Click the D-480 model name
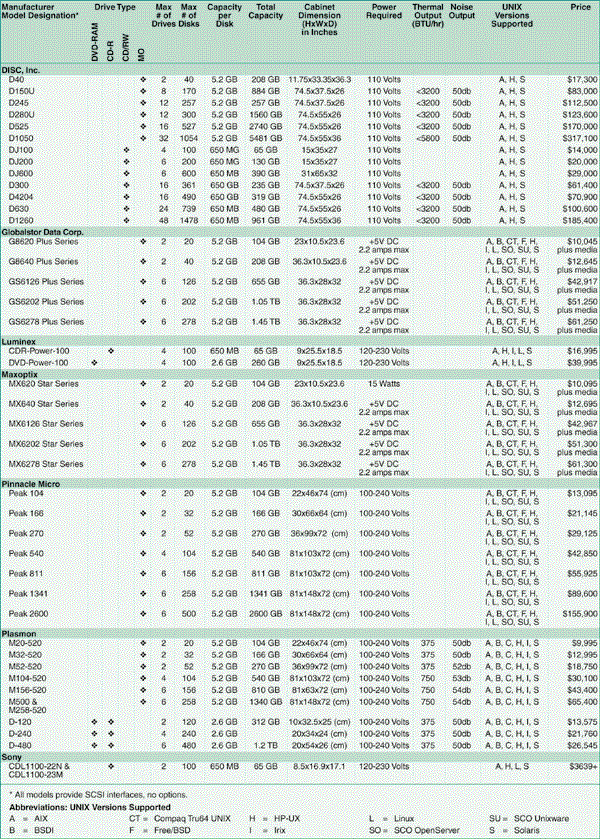Image resolution: width=600 pixels, height=839 pixels. click(20, 745)
